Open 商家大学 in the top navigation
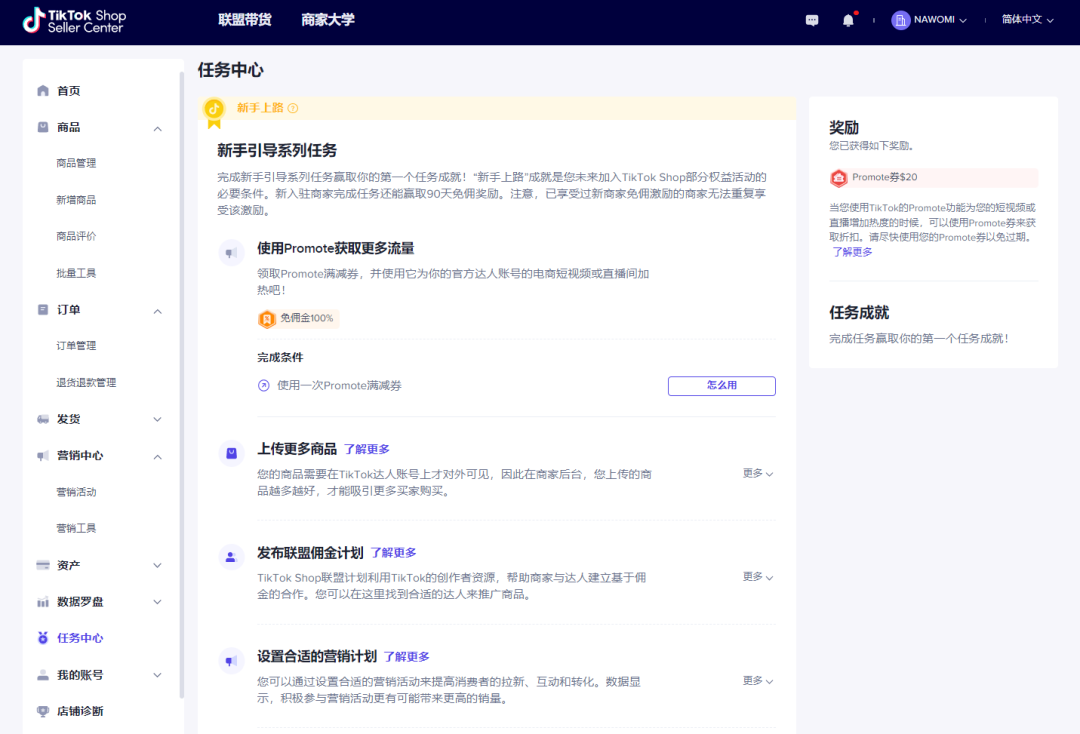Viewport: 1080px width, 734px height. [x=328, y=20]
